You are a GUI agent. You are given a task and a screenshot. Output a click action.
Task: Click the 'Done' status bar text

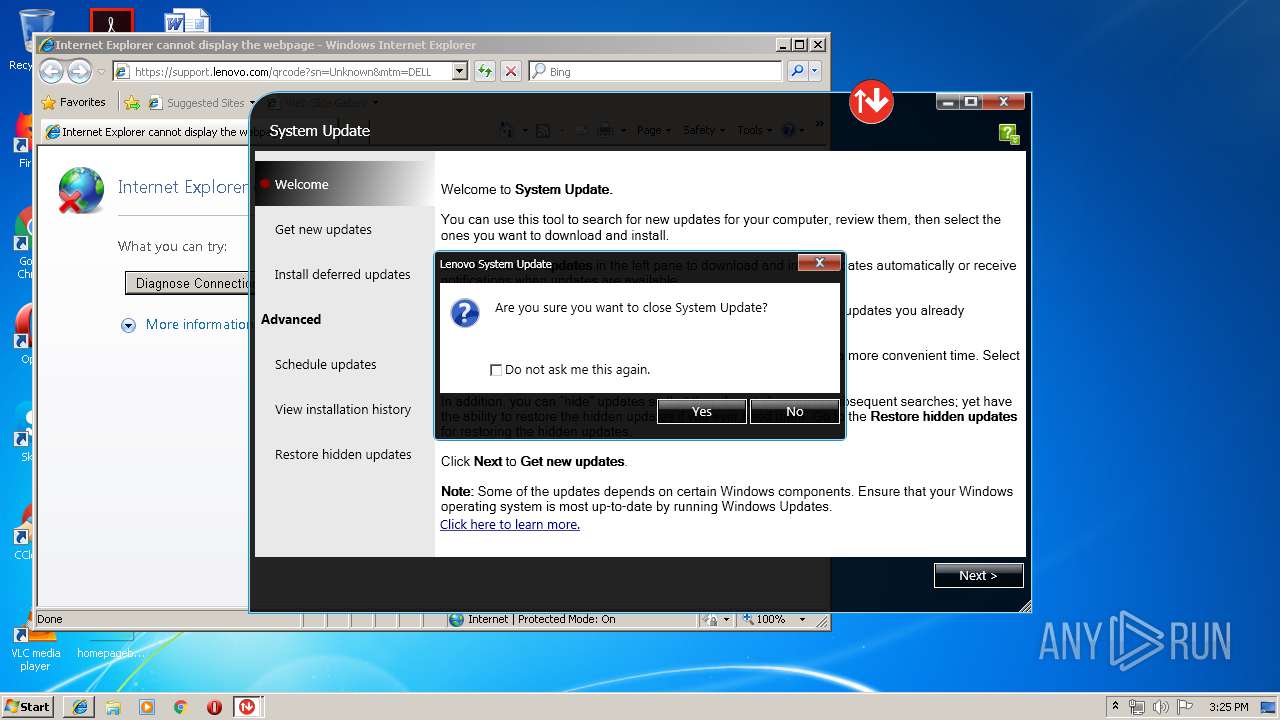pyautogui.click(x=50, y=619)
